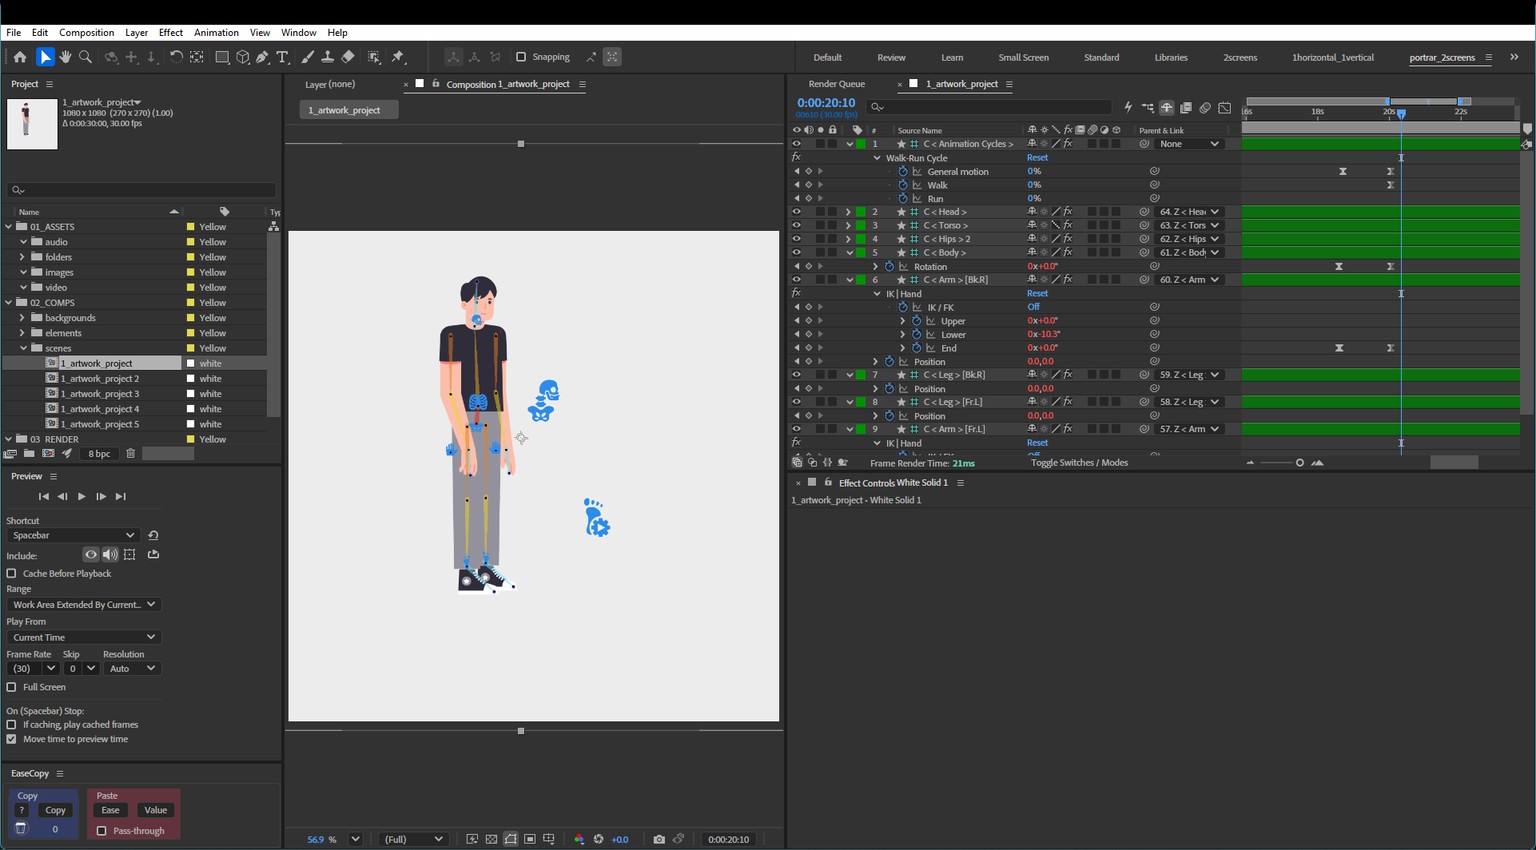Enable Cache Before Playback checkbox
Screen dimensions: 1536x850
(12, 573)
